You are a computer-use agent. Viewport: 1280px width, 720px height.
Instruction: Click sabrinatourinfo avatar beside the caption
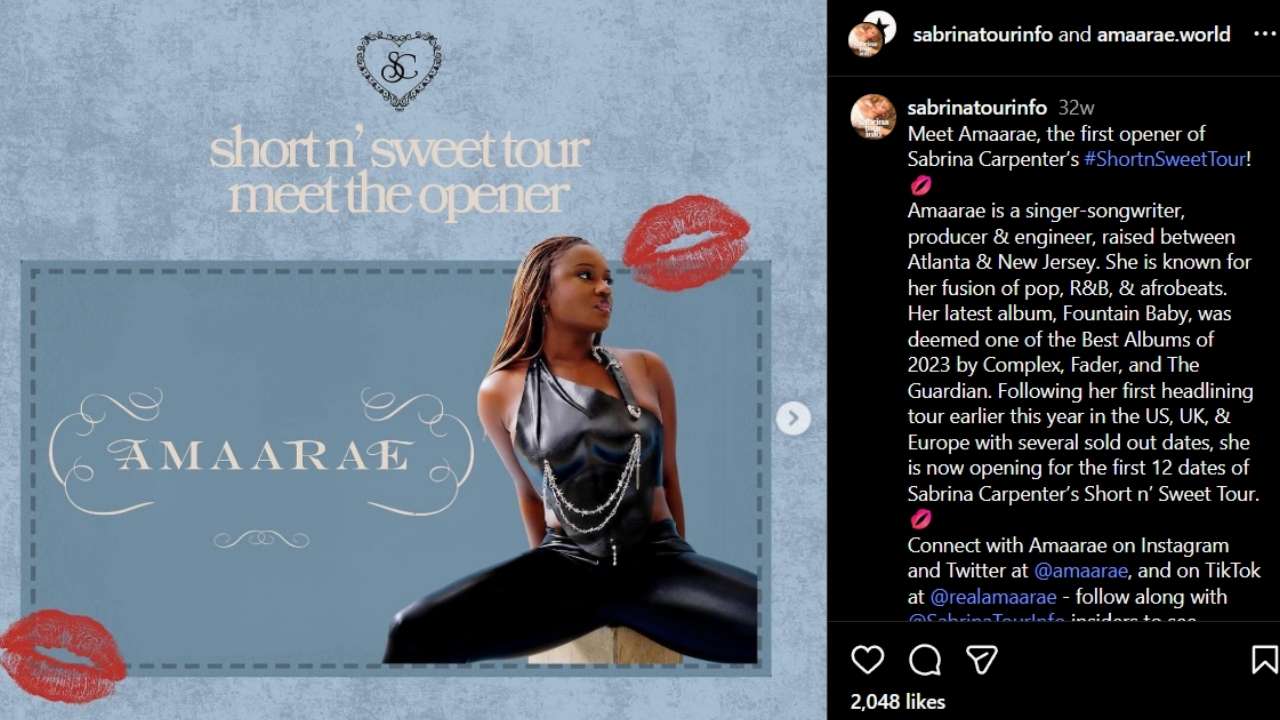pos(872,116)
